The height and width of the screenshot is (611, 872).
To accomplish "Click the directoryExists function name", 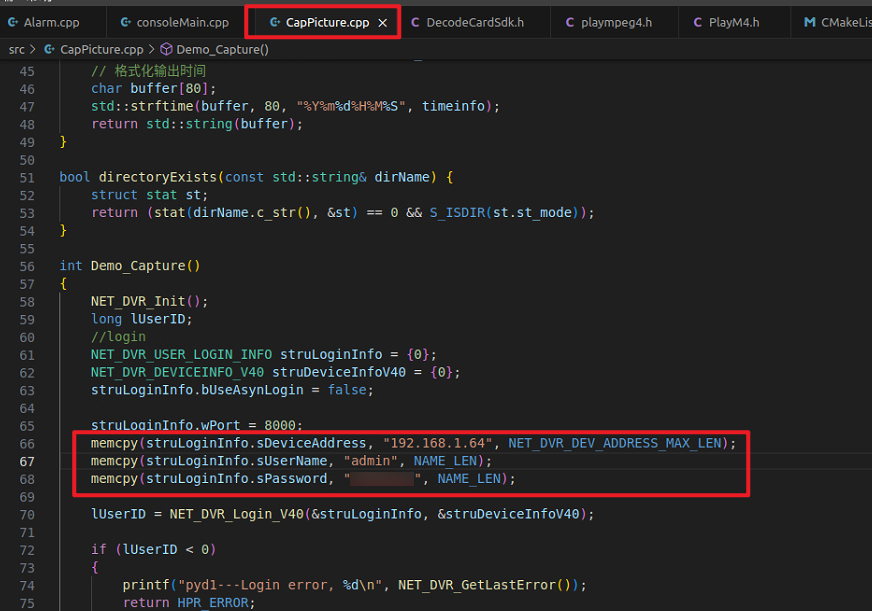I will [157, 177].
